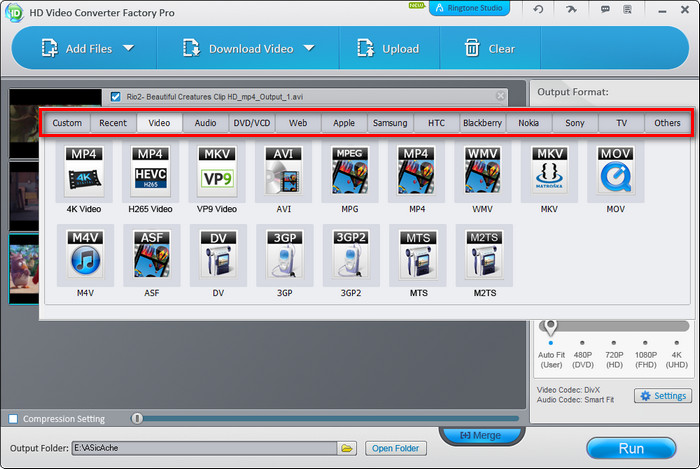Select the M4V iTunes format
The width and height of the screenshot is (700, 469).
tap(85, 256)
